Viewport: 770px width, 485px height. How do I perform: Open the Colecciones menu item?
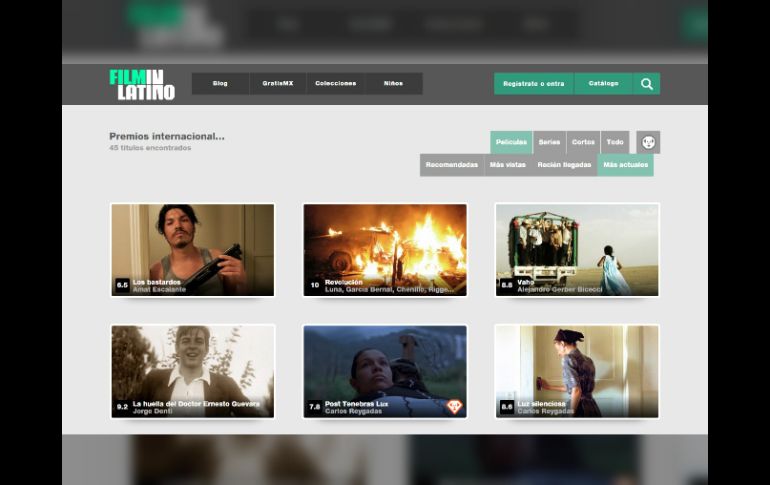click(x=335, y=84)
